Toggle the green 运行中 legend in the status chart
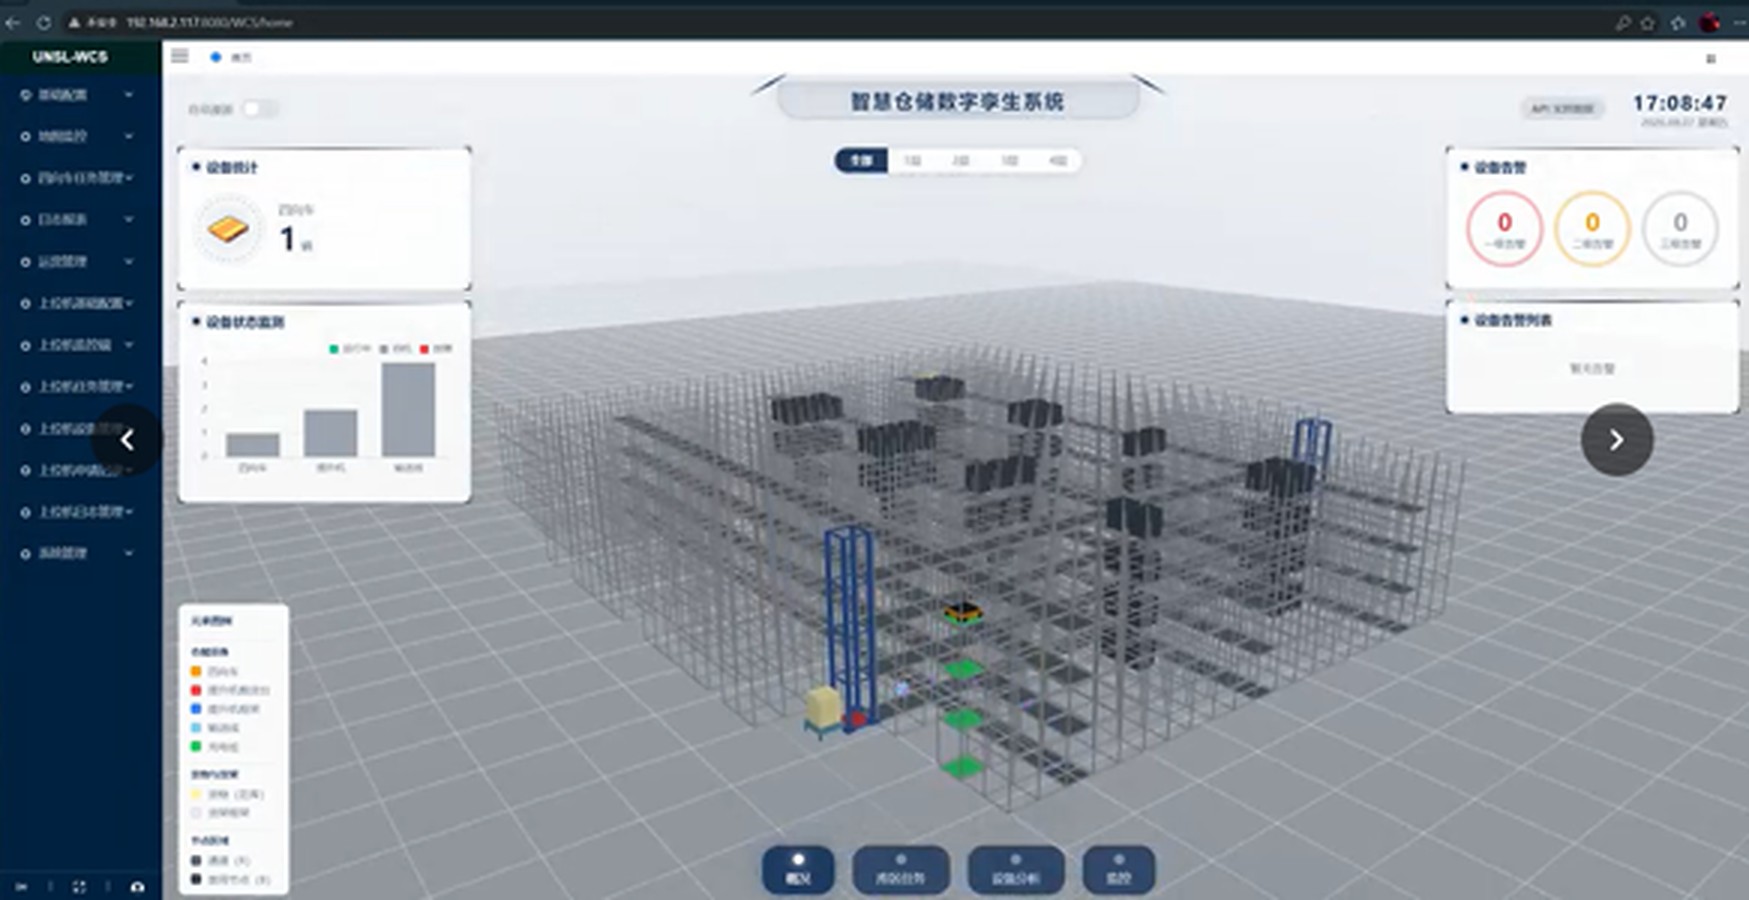The height and width of the screenshot is (900, 1749). click(350, 349)
